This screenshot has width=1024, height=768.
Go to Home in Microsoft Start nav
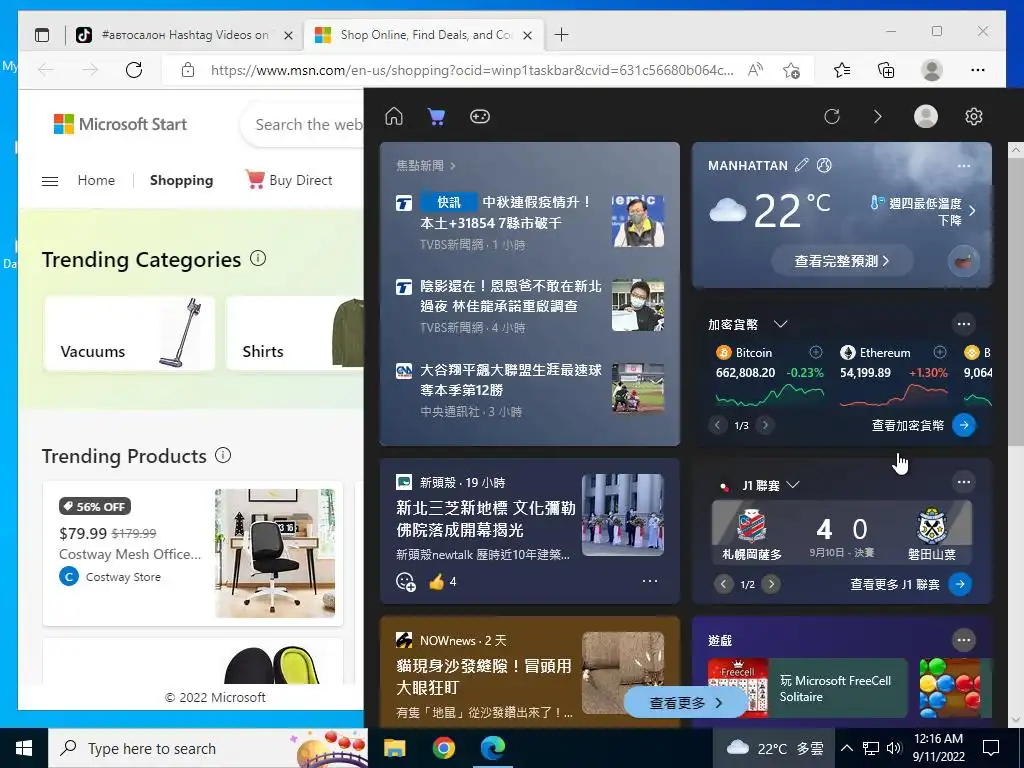(x=96, y=180)
